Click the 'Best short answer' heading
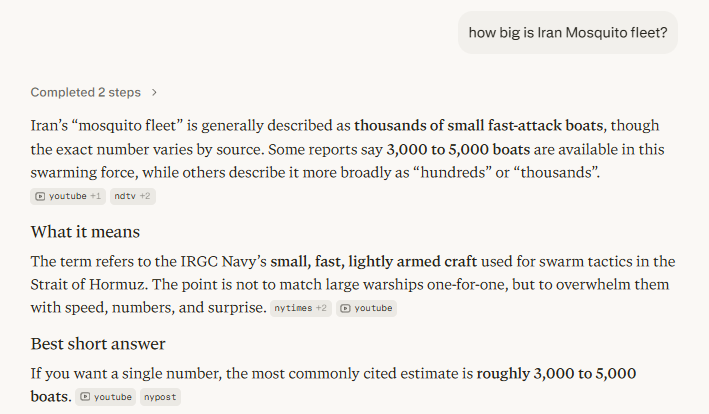Screen dimensions: 709x414 [98, 344]
